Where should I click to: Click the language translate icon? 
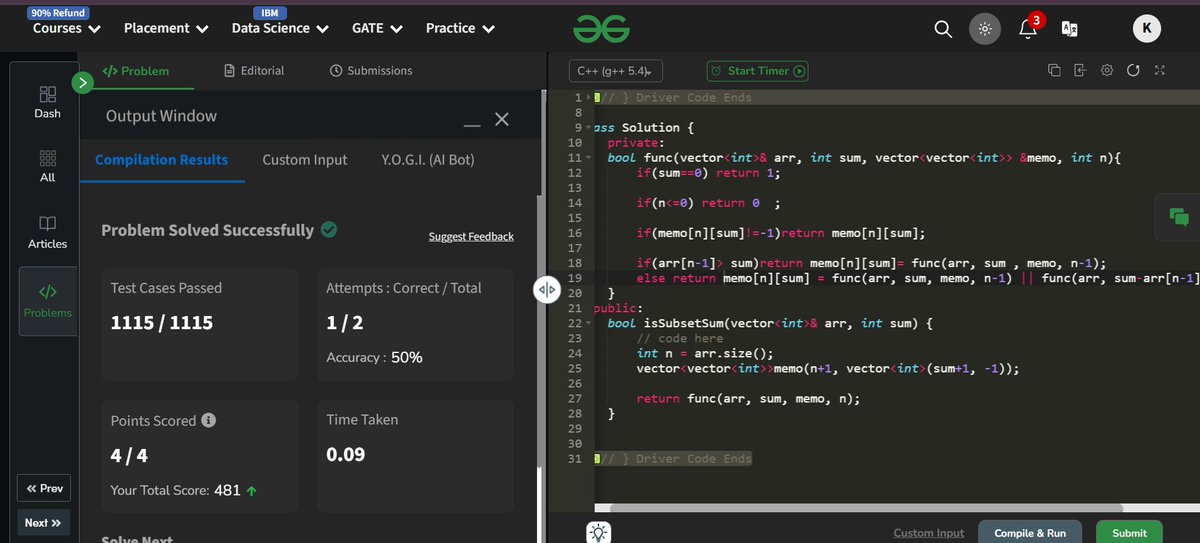click(x=1069, y=29)
